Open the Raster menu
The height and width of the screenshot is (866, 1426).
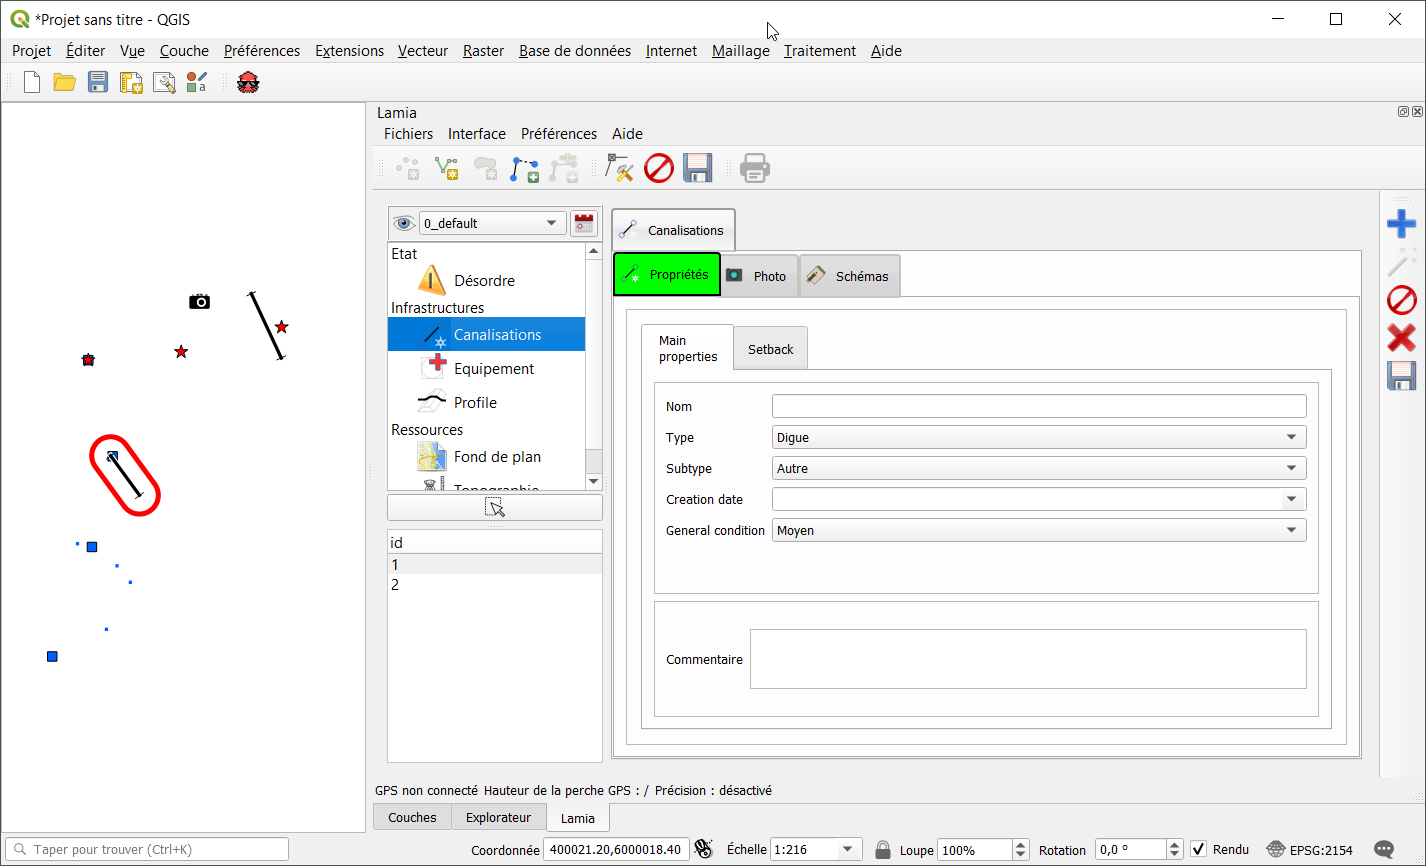click(483, 51)
